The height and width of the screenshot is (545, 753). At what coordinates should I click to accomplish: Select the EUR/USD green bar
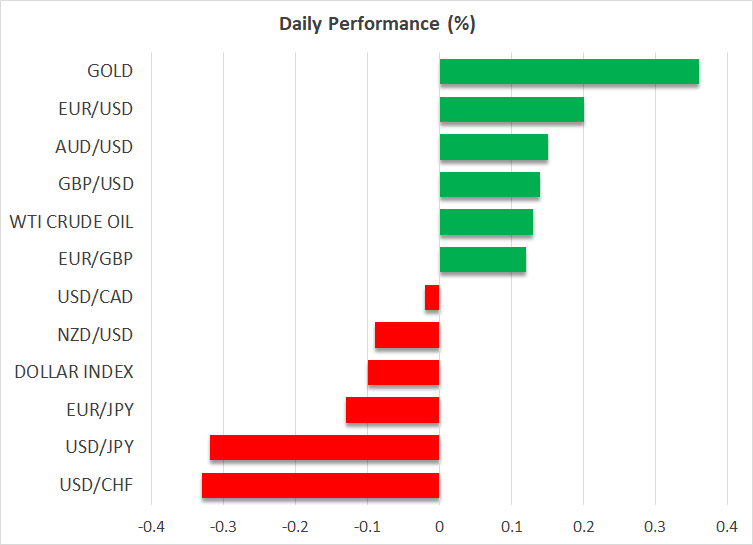pos(511,109)
